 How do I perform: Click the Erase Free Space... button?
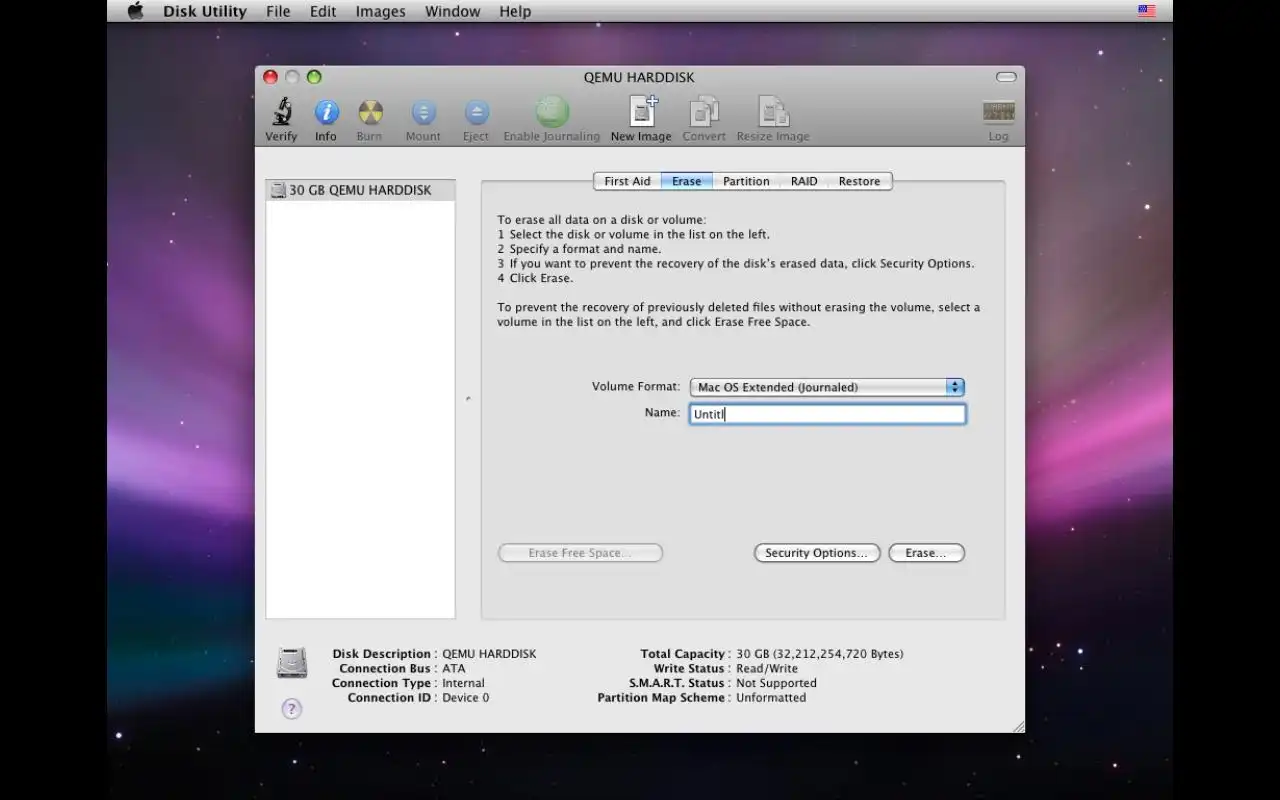(x=580, y=553)
